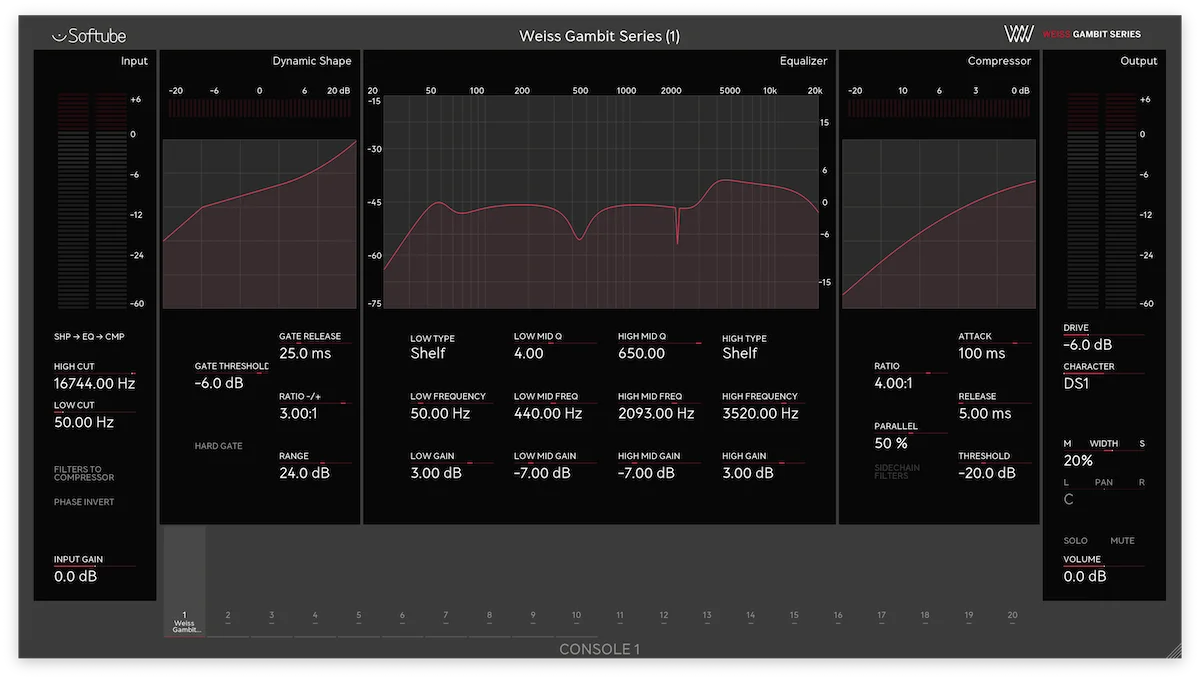The width and height of the screenshot is (1200, 680).
Task: Adjust the stereo Width 20% slider
Action: [x=1103, y=453]
